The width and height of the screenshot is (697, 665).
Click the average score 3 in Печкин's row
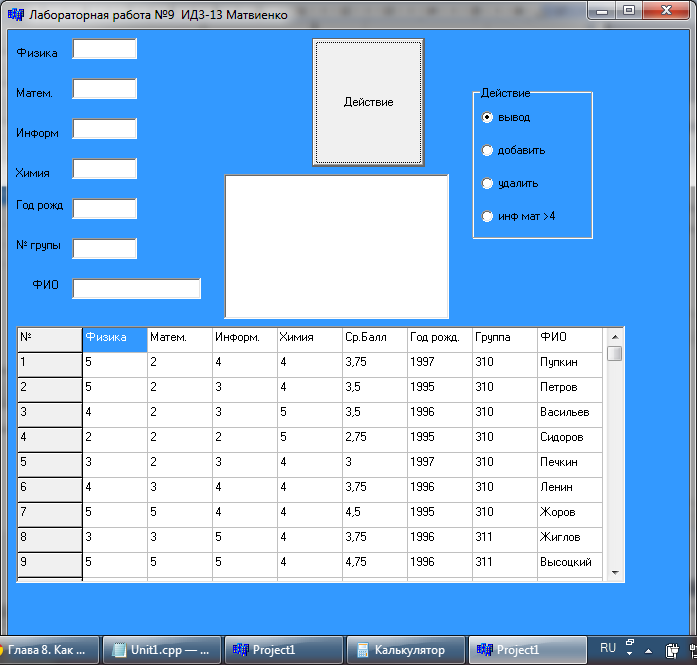374,465
